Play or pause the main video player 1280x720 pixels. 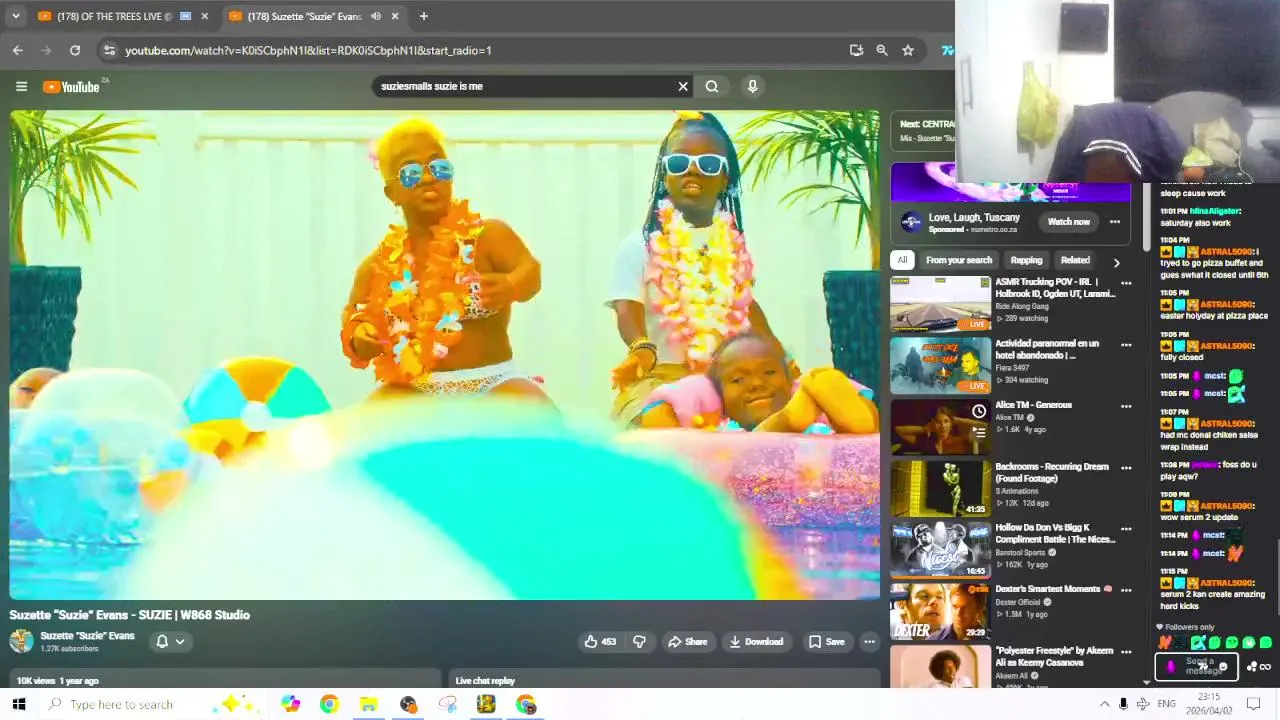click(445, 355)
